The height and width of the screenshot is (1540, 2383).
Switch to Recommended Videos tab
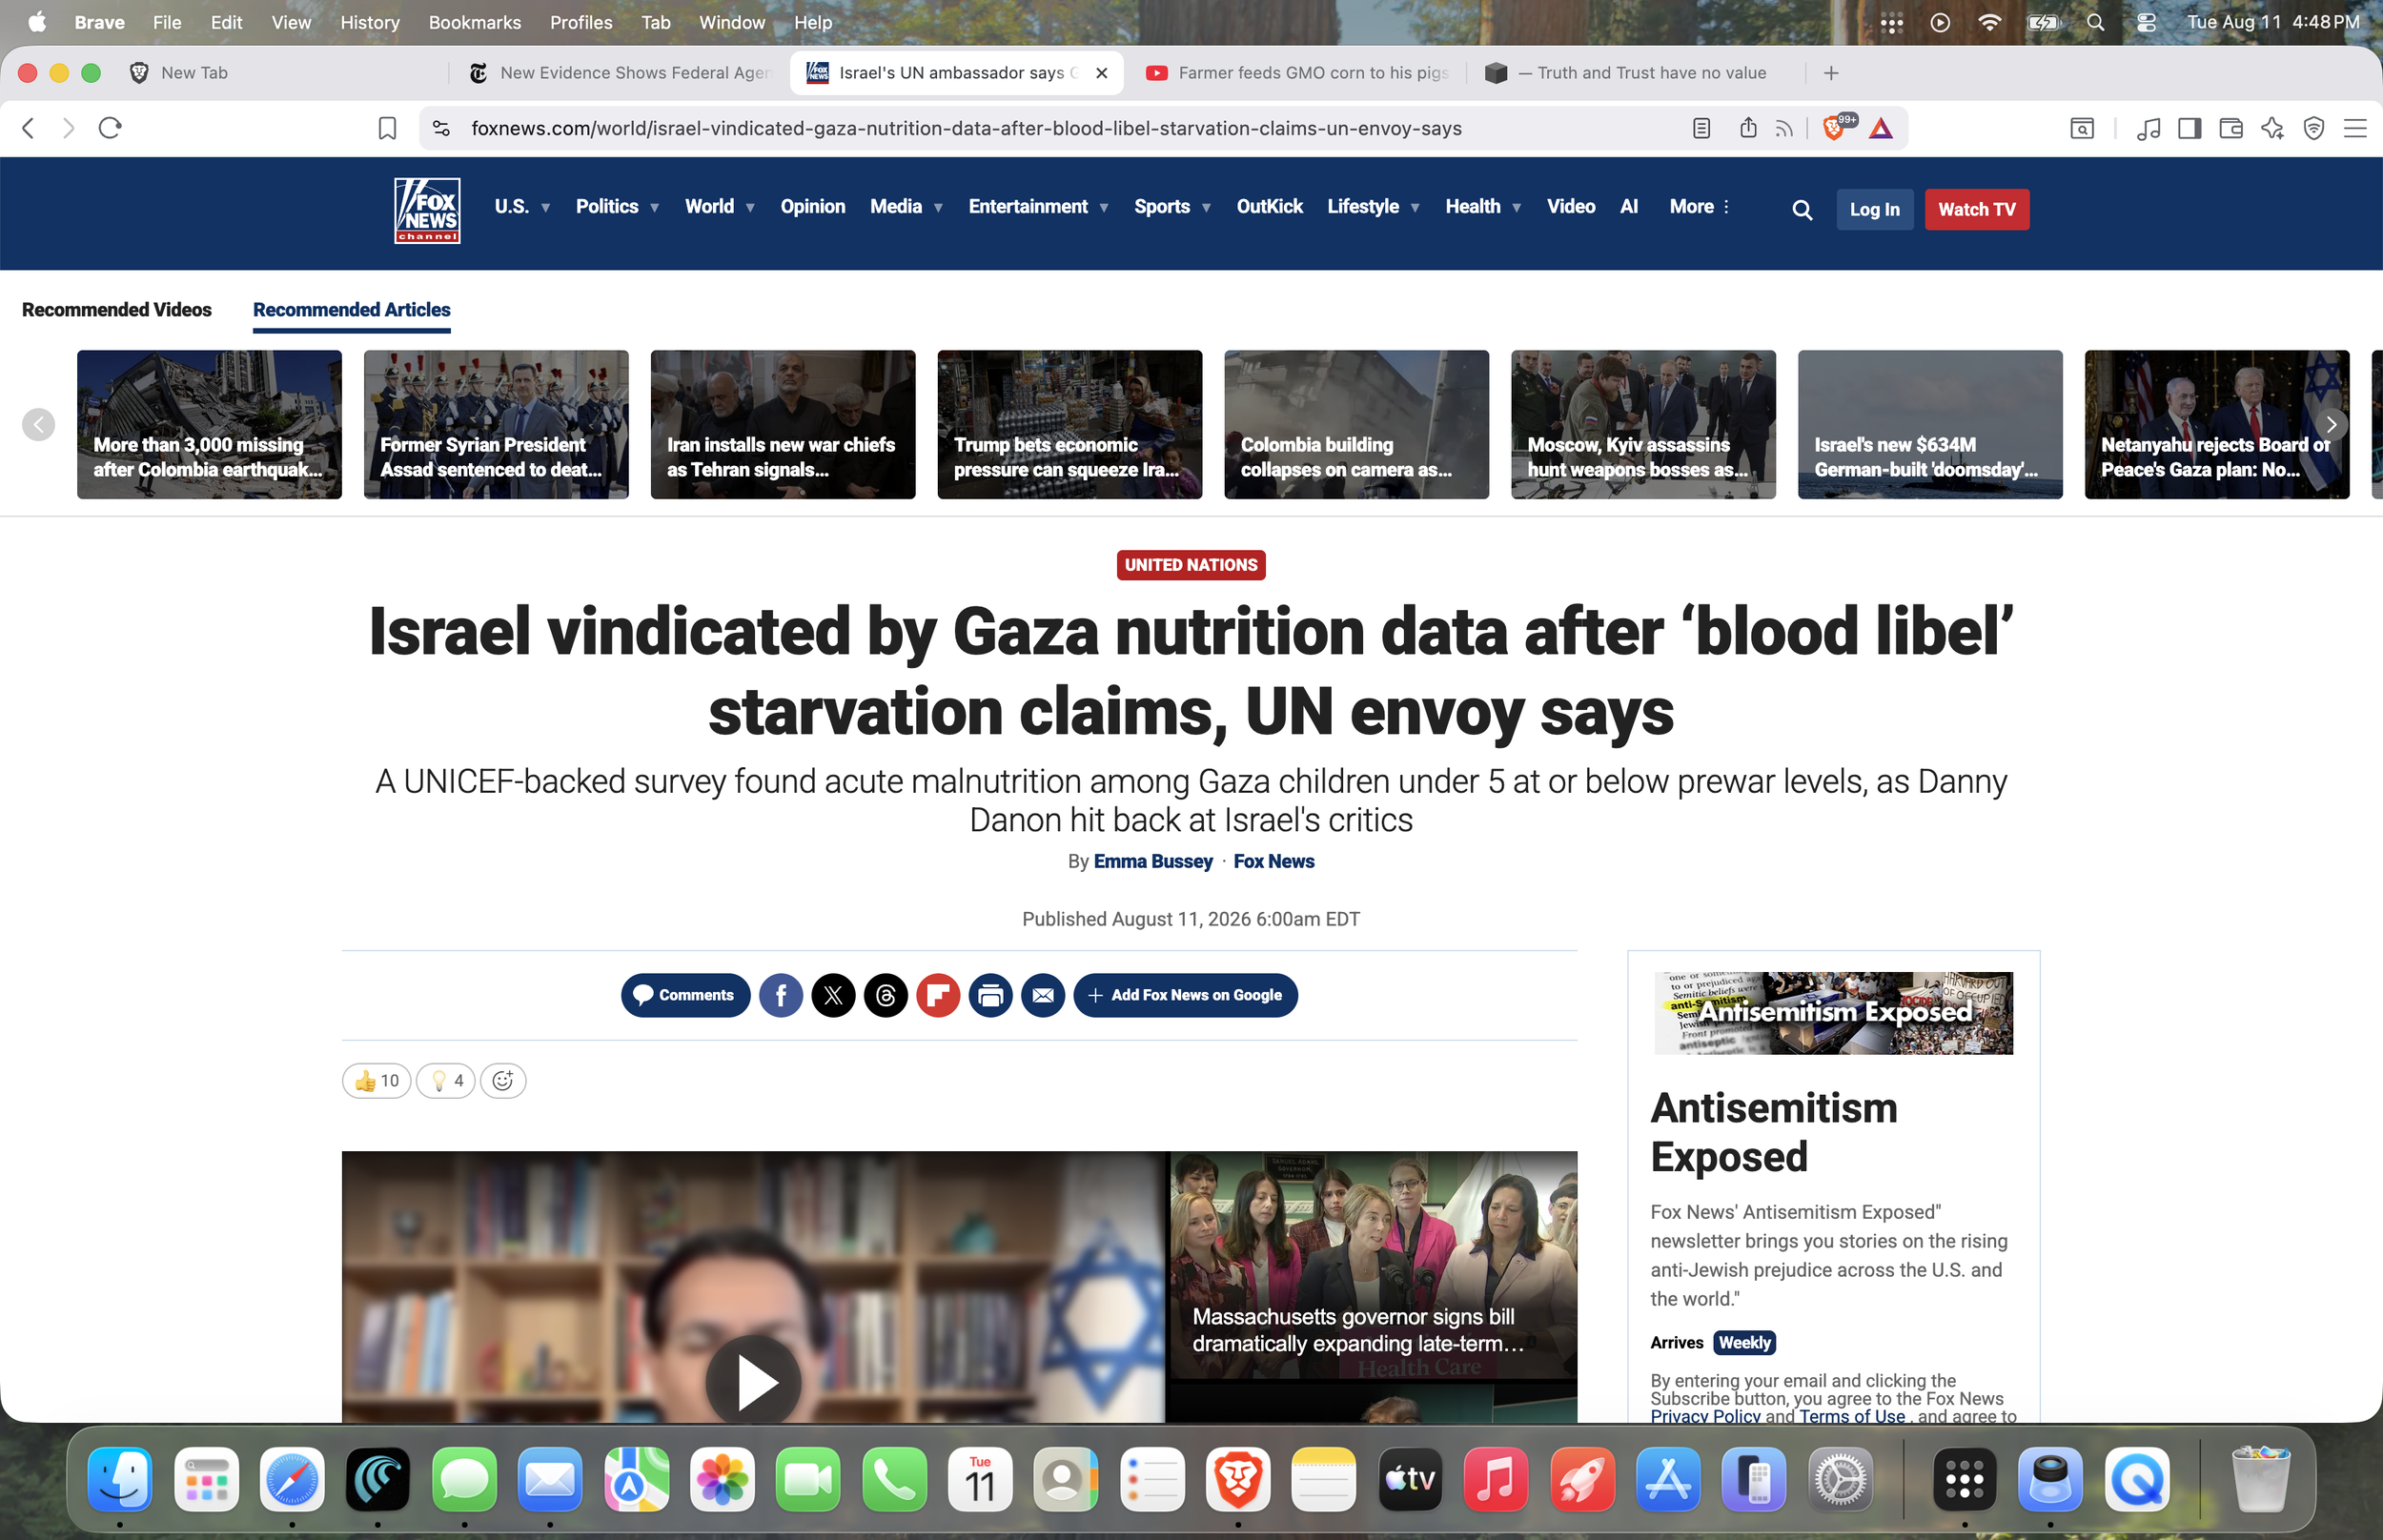tap(117, 310)
